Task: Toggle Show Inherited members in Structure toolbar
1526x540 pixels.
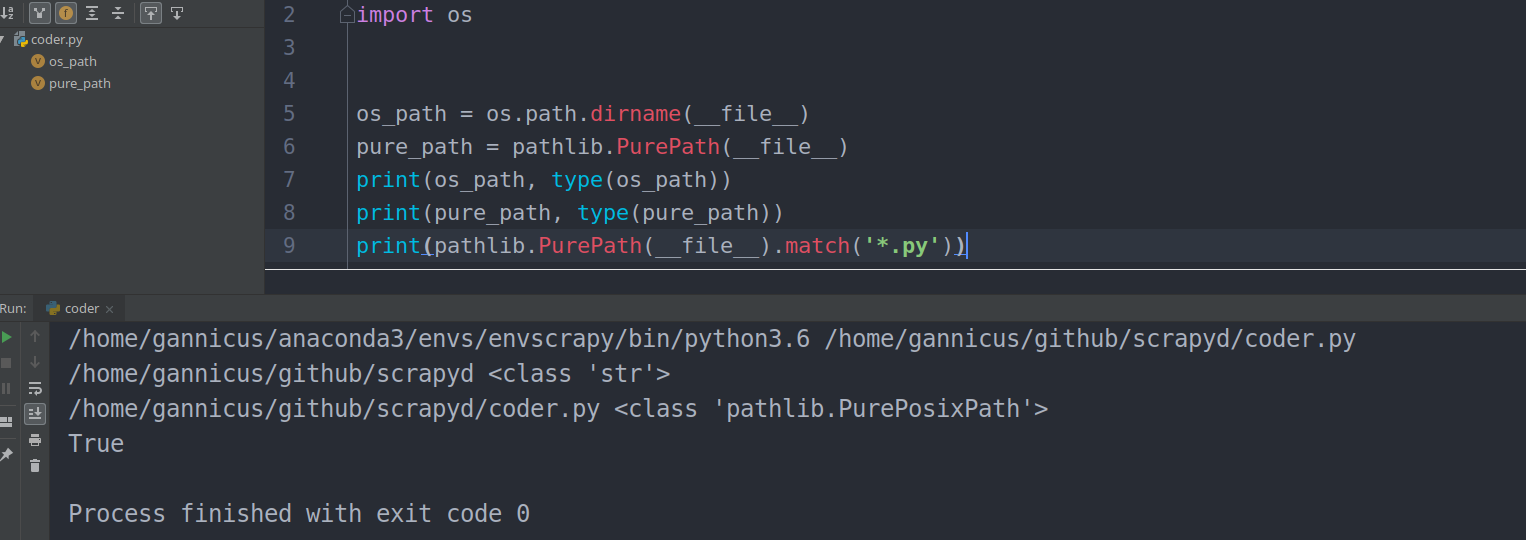Action: 40,13
